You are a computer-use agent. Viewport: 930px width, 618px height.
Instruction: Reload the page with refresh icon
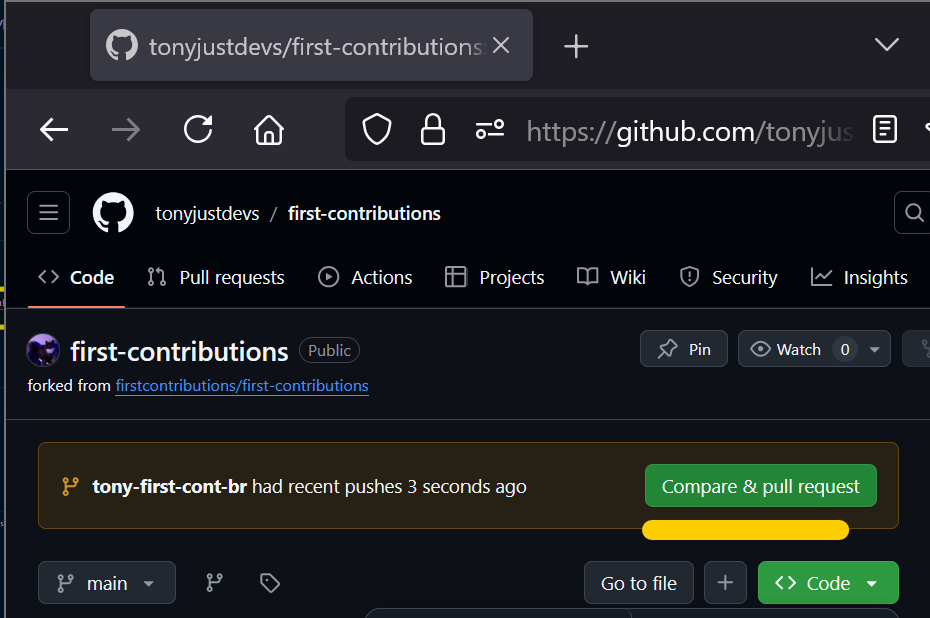pyautogui.click(x=198, y=129)
